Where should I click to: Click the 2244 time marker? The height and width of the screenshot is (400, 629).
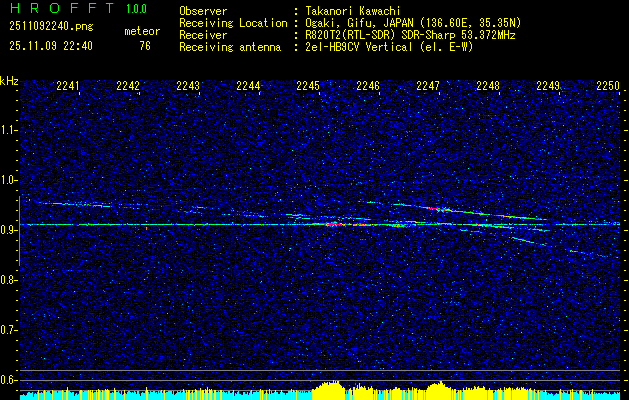coord(248,86)
